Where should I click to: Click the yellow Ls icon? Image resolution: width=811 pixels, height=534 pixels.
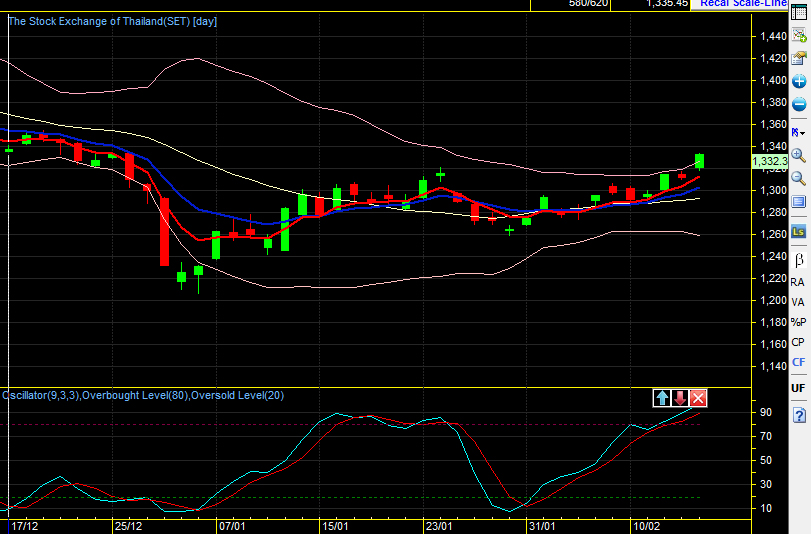click(799, 232)
